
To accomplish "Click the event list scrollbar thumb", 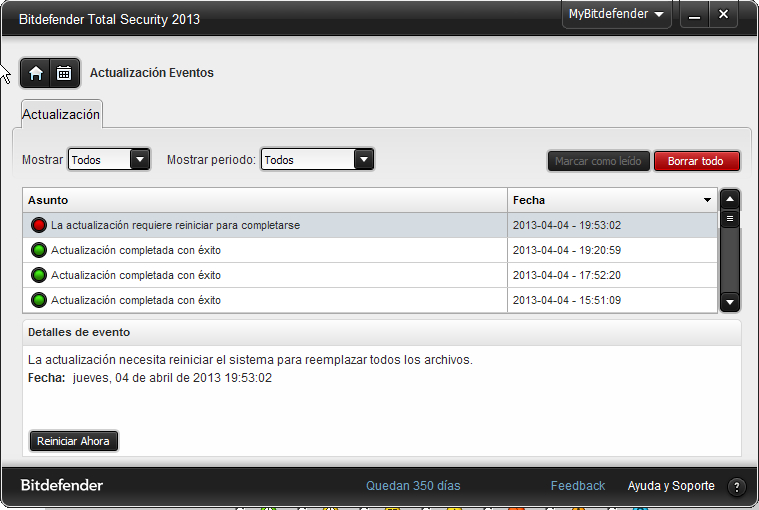I will coord(729,219).
